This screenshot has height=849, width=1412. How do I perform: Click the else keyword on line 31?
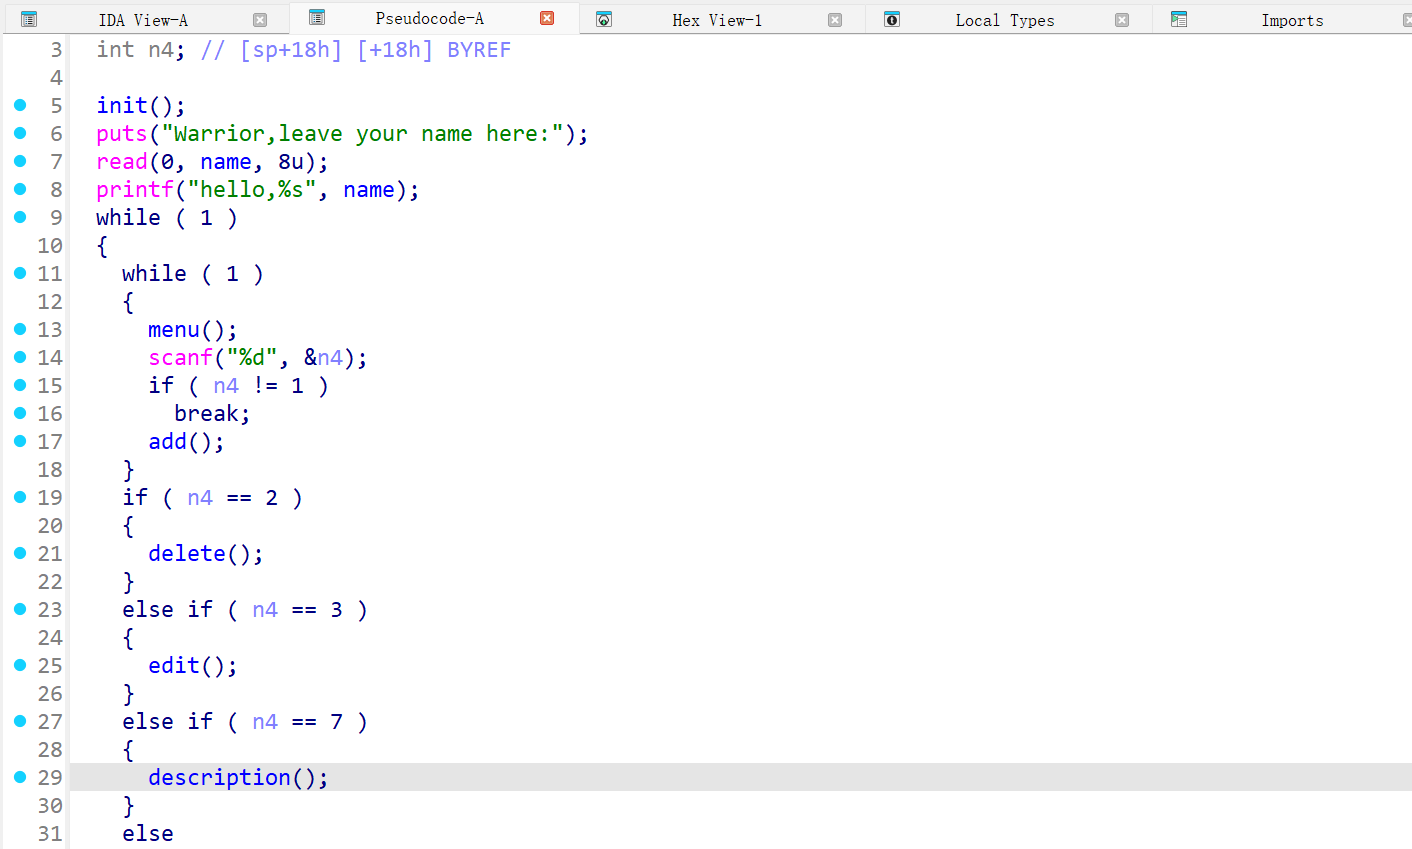tap(148, 833)
